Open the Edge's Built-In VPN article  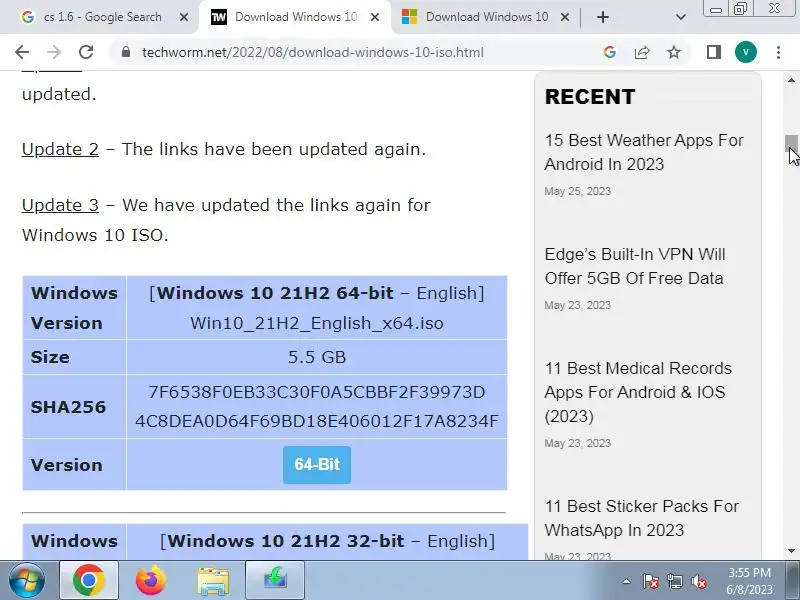point(635,266)
